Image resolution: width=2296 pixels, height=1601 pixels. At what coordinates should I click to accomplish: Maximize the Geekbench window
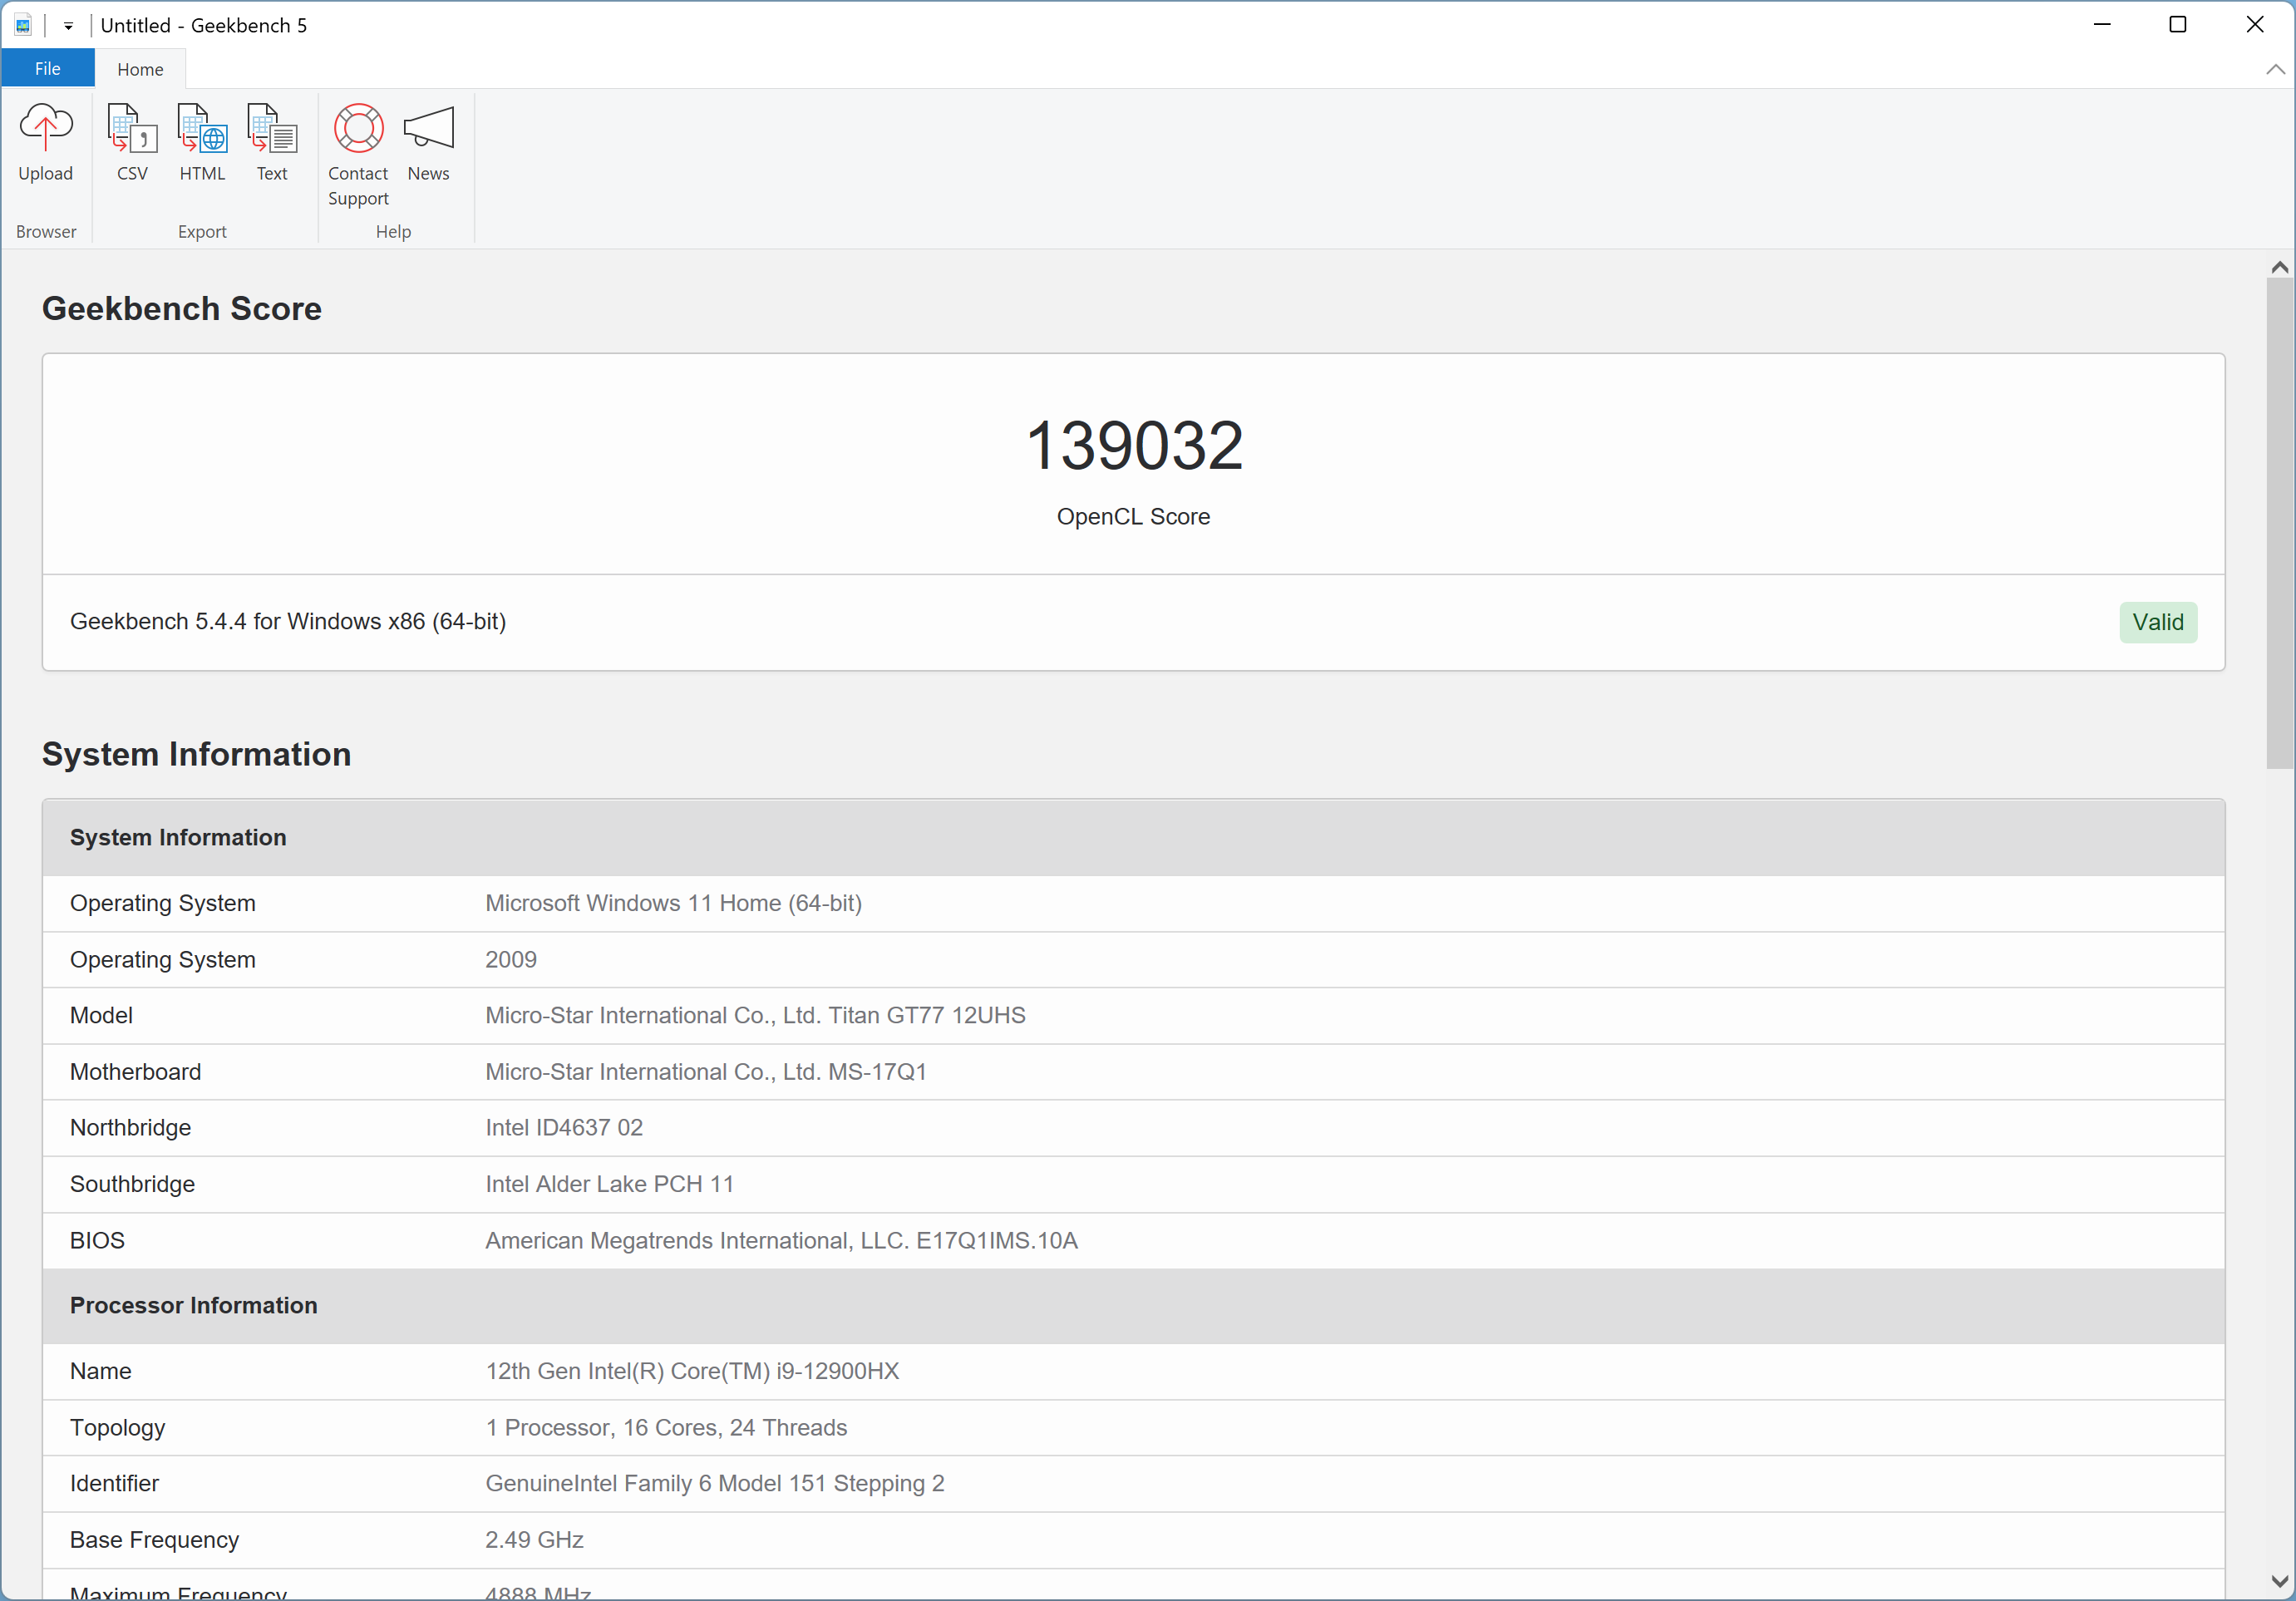(2177, 25)
